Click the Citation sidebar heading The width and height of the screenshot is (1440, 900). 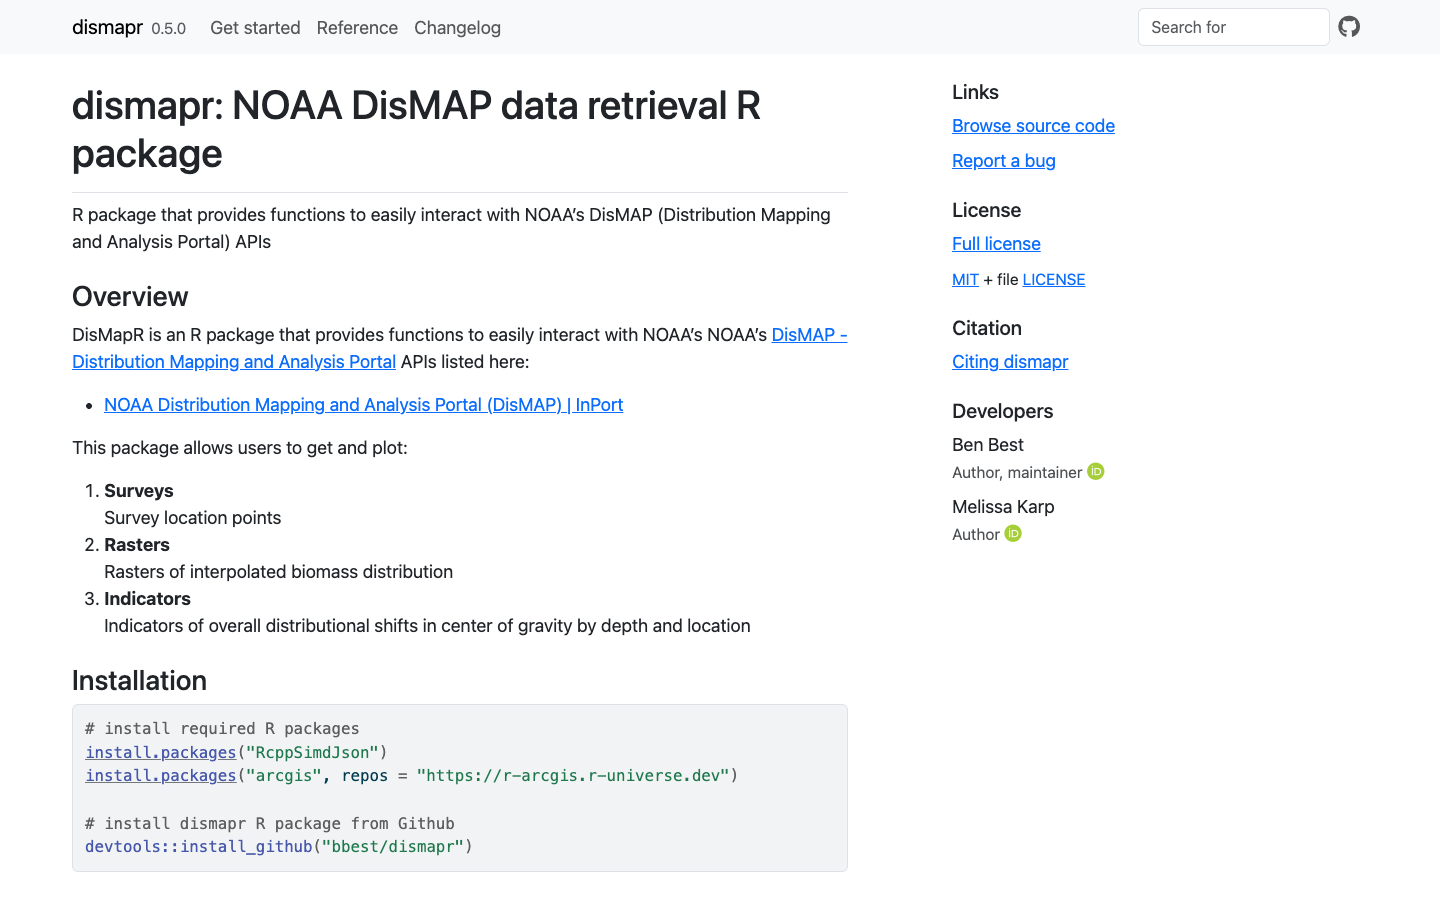tap(987, 328)
